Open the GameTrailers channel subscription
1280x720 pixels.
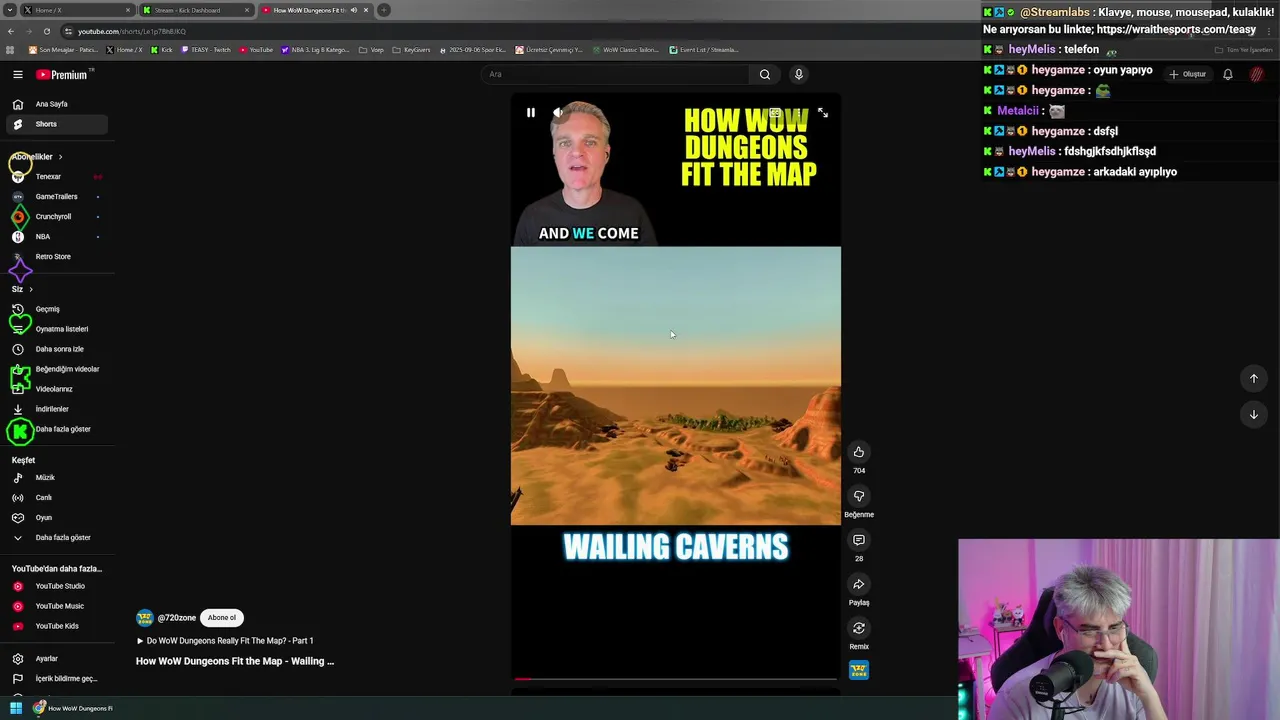(x=56, y=197)
